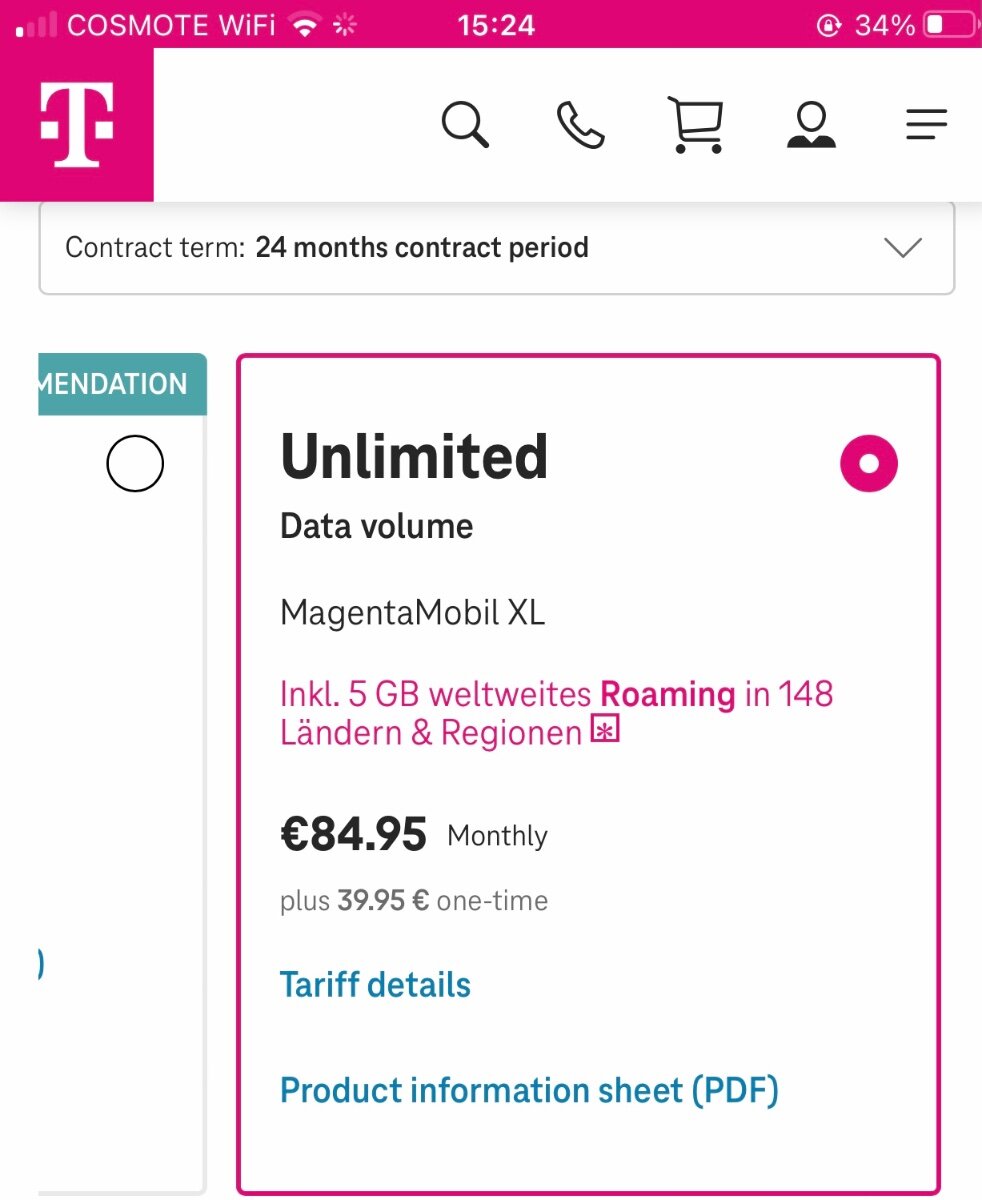Screen dimensions: 982x1200
Task: Open the shopping cart icon
Action: pyautogui.click(x=695, y=125)
